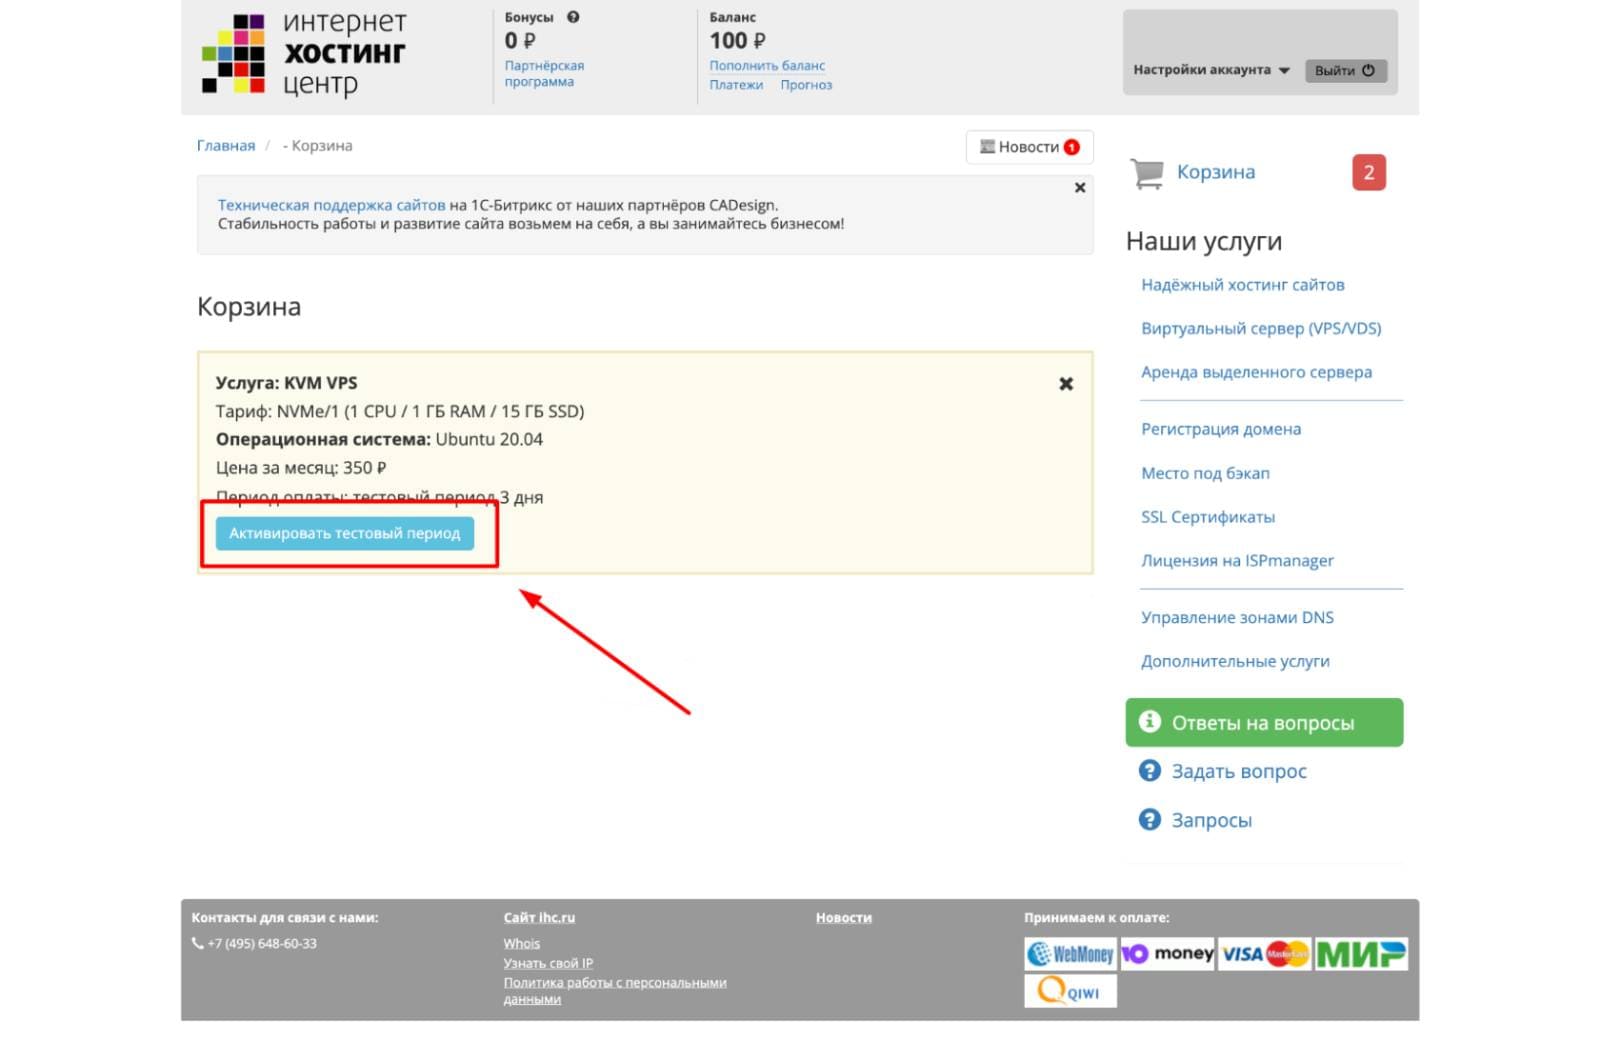Open personal data policy footer link
Image resolution: width=1600 pixels, height=1042 pixels.
coord(615,991)
